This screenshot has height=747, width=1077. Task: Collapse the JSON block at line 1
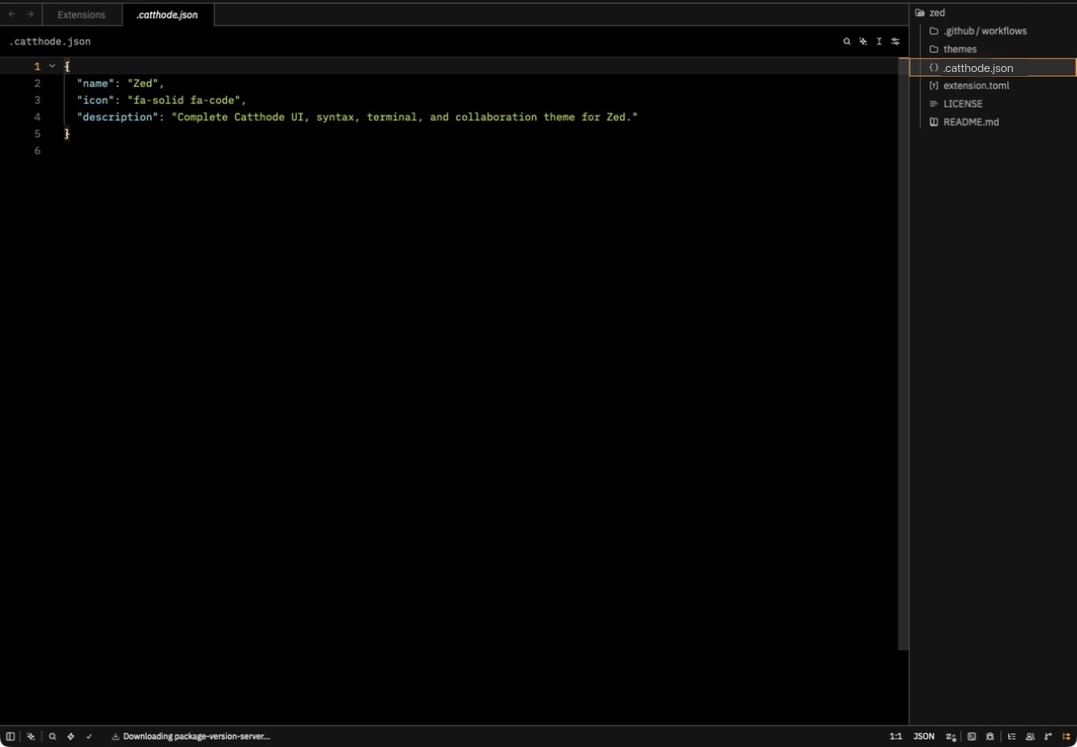tap(52, 66)
